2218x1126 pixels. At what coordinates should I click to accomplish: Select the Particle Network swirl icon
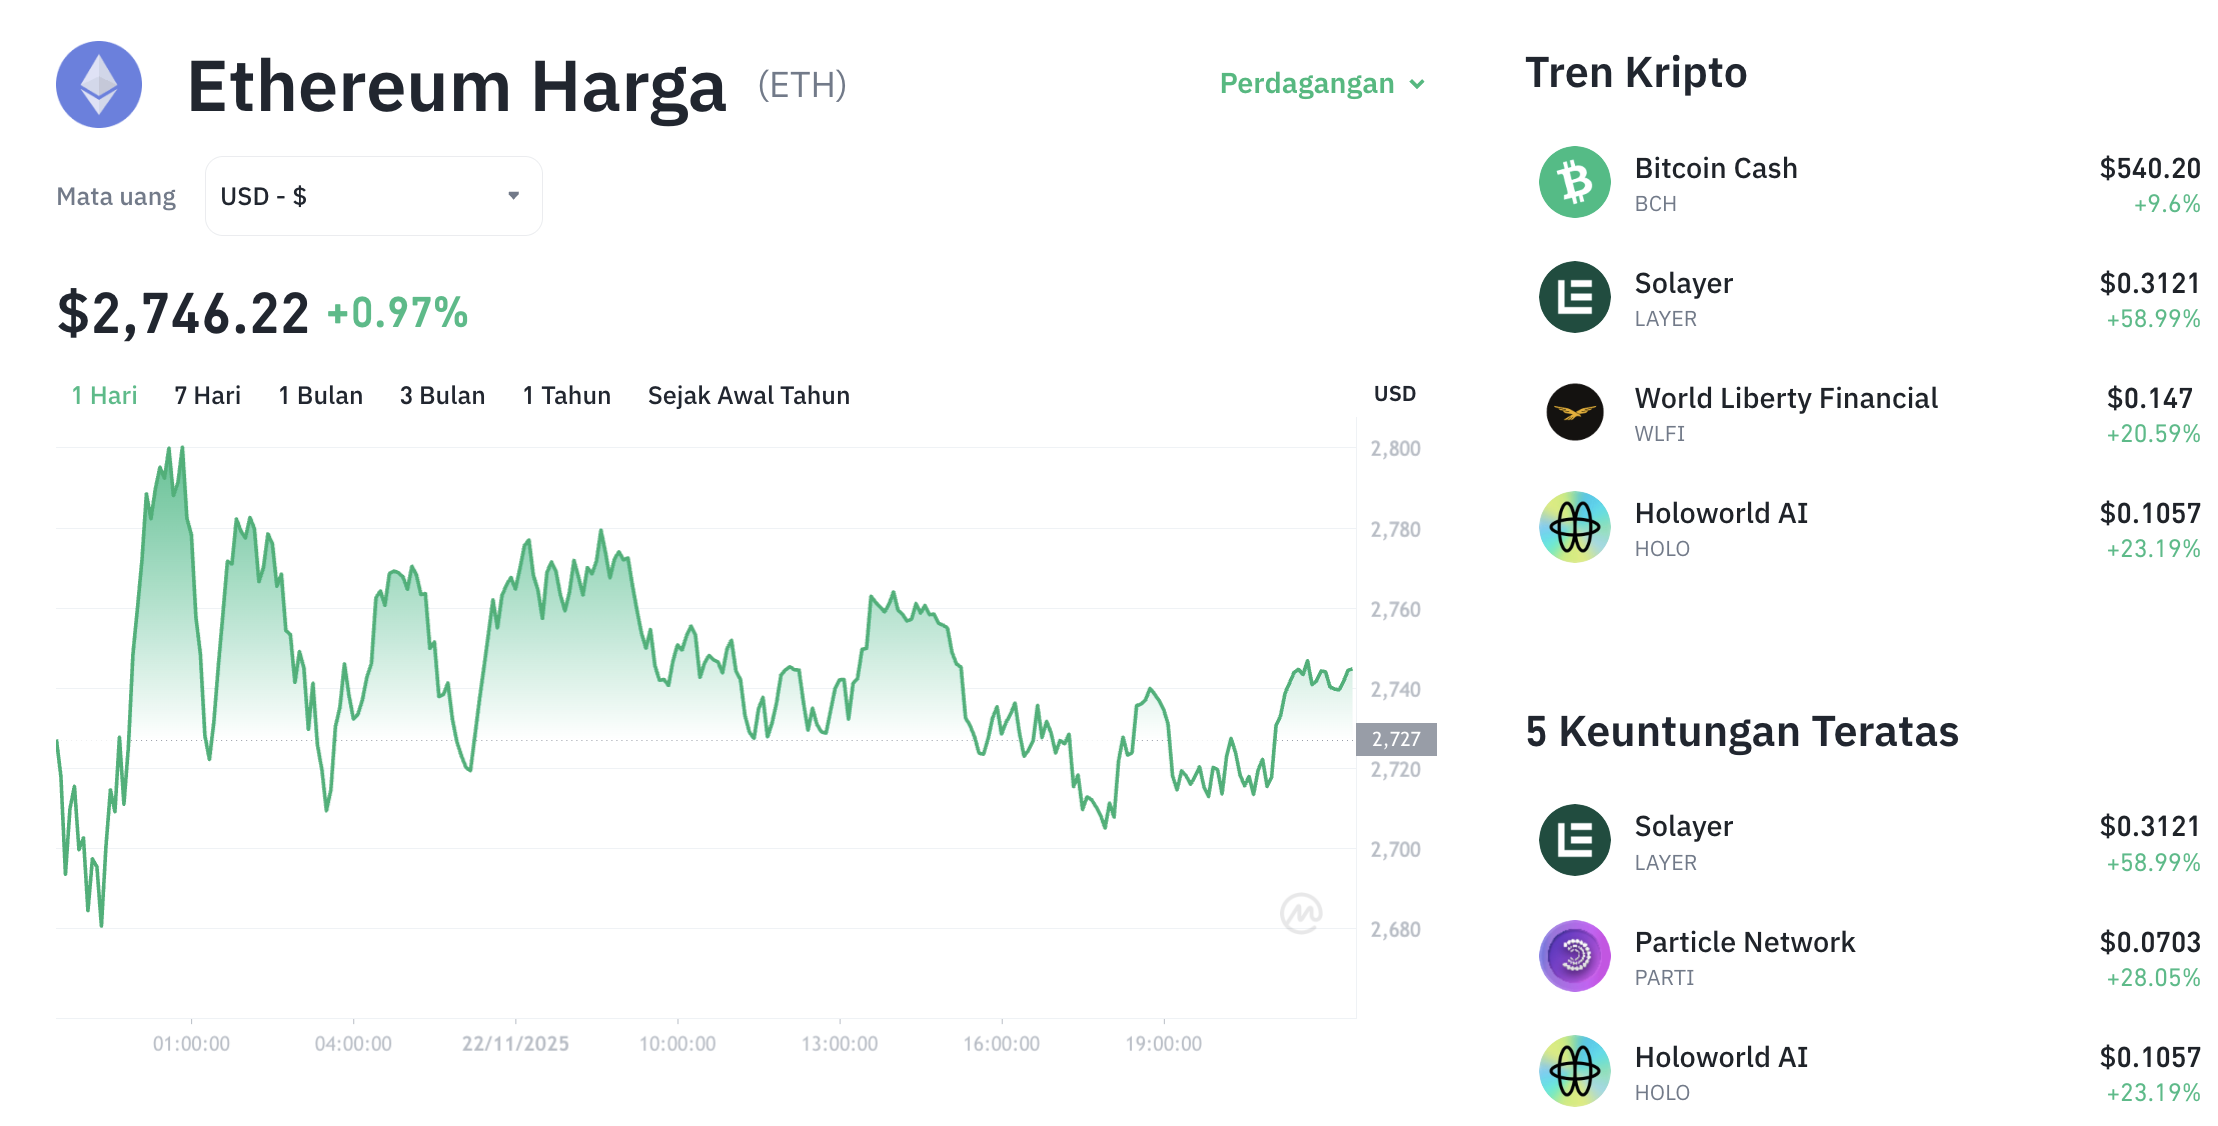[x=1573, y=955]
